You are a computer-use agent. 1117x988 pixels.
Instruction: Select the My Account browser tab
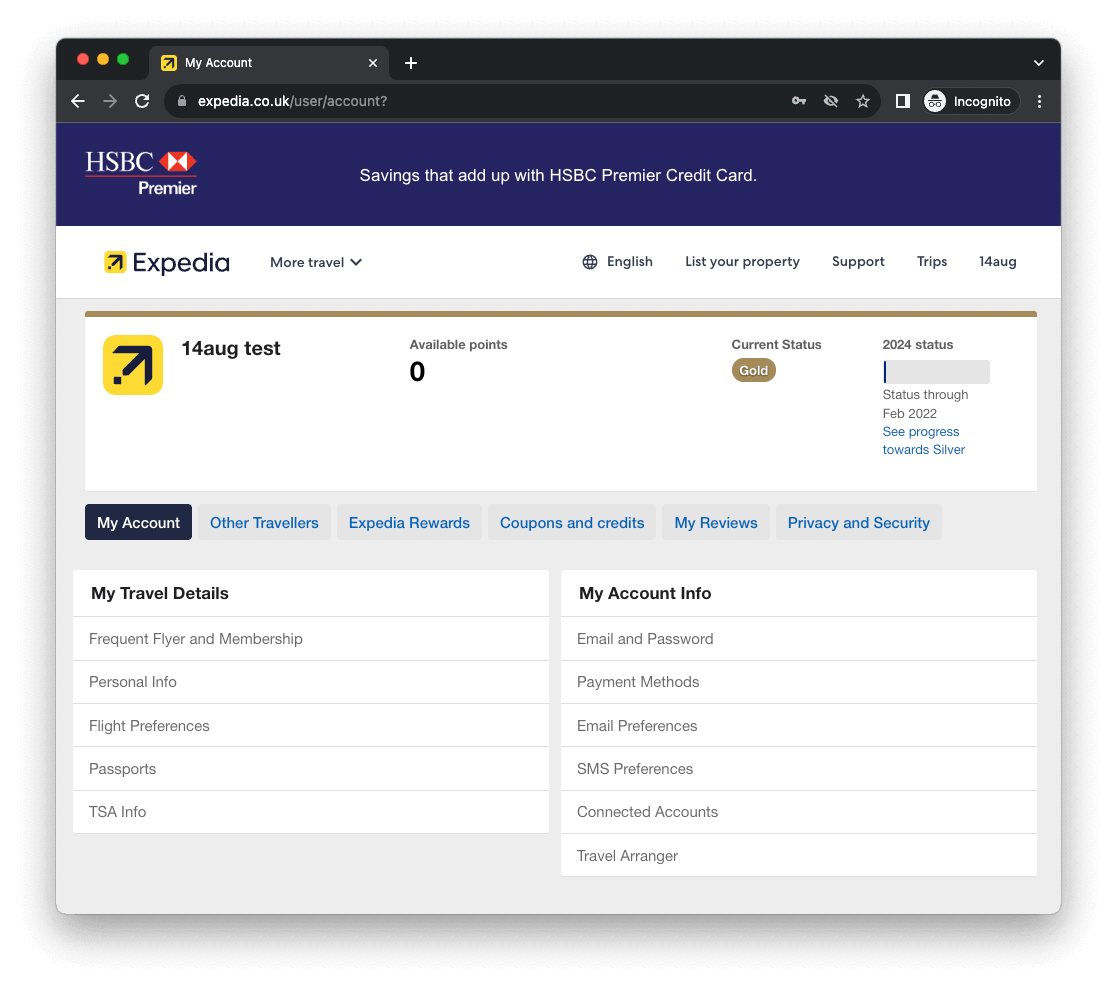pyautogui.click(x=269, y=63)
